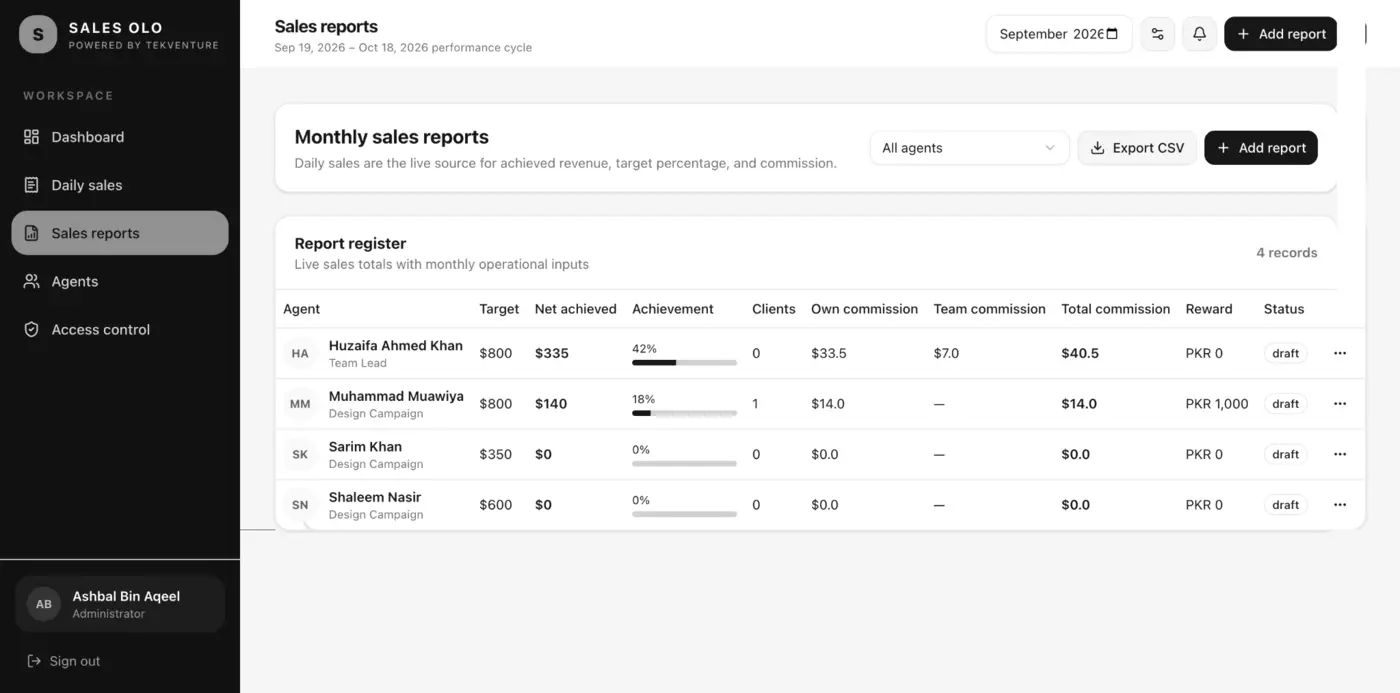The image size is (1400, 693).
Task: Click the Agent column header
Action: 302,309
